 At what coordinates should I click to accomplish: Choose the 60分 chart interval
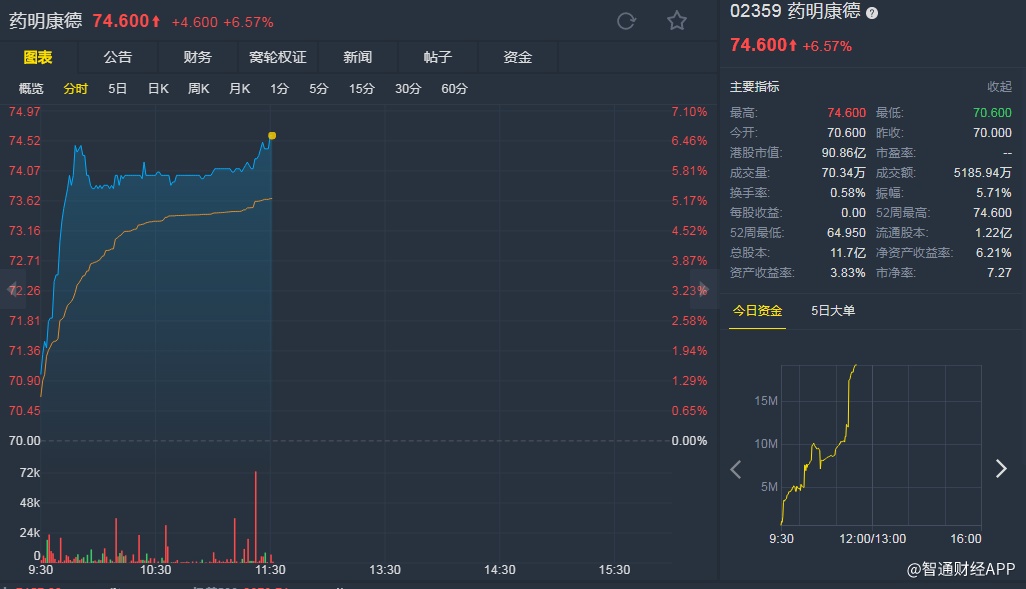(x=454, y=89)
